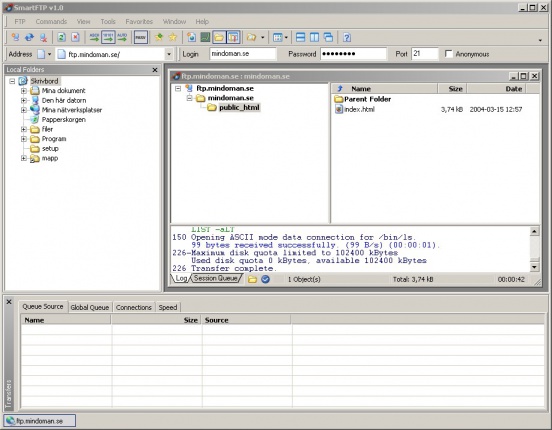The image size is (552, 430).
Task: Open the View menu
Action: 83,21
